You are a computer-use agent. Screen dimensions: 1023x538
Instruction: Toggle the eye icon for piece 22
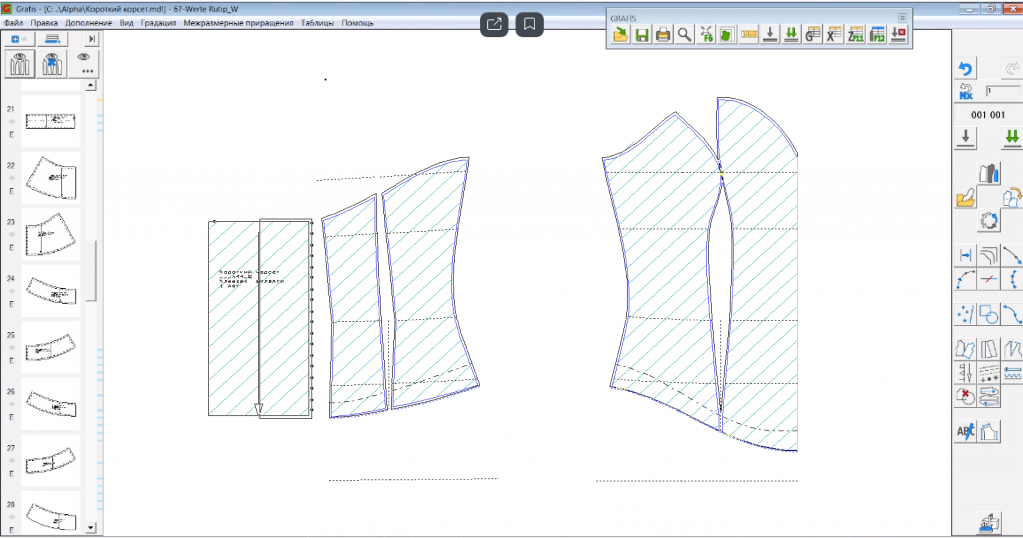tap(12, 177)
